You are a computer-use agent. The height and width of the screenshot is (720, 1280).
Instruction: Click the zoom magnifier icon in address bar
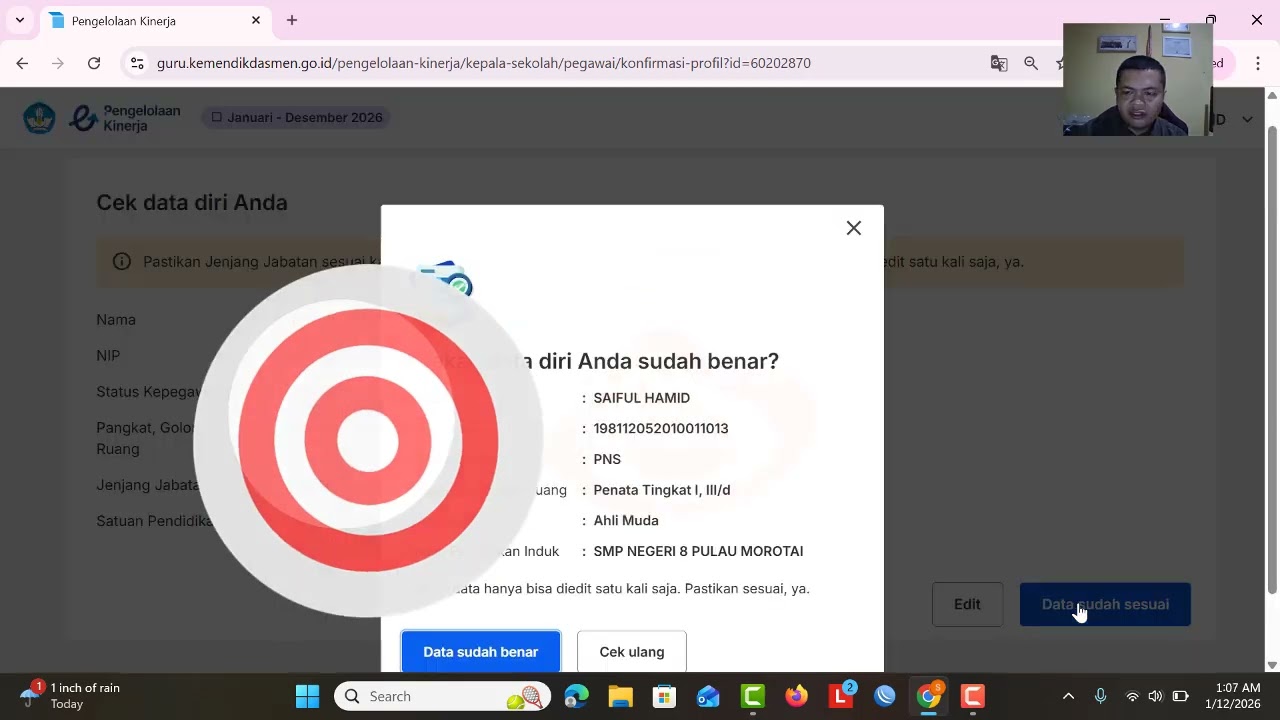pos(1031,63)
